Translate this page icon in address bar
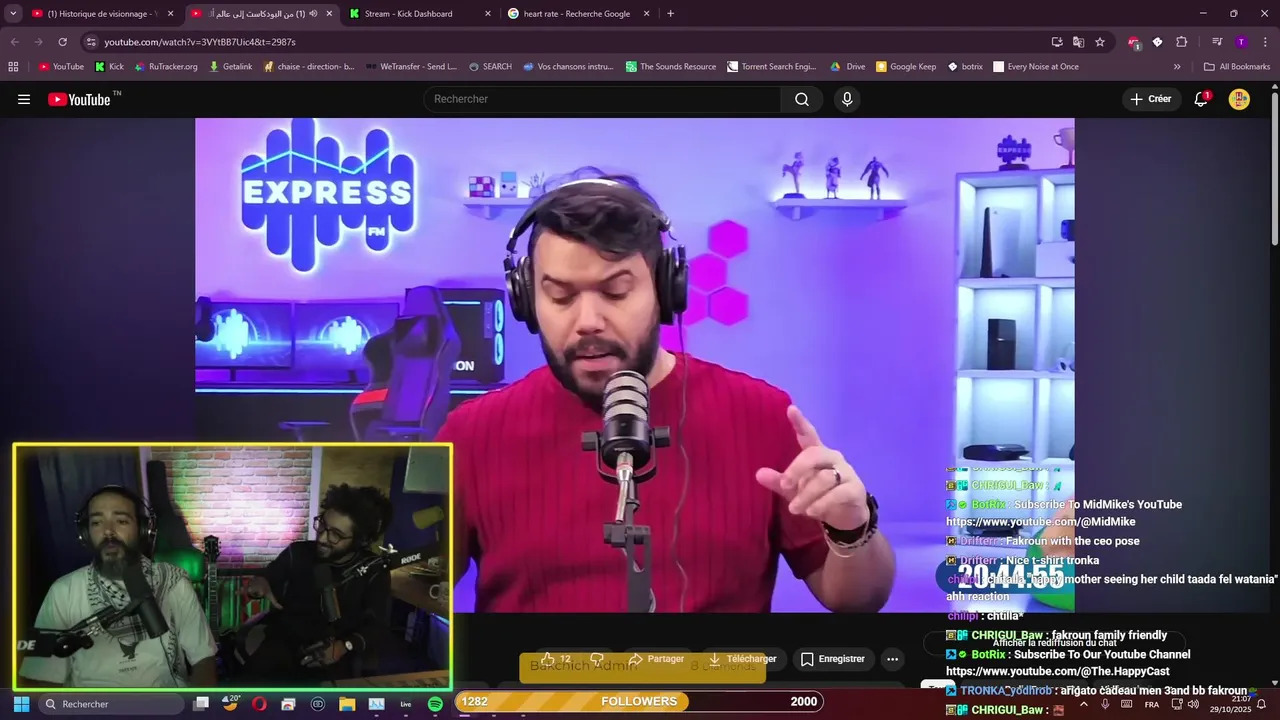This screenshot has height=720, width=1280. (1078, 42)
